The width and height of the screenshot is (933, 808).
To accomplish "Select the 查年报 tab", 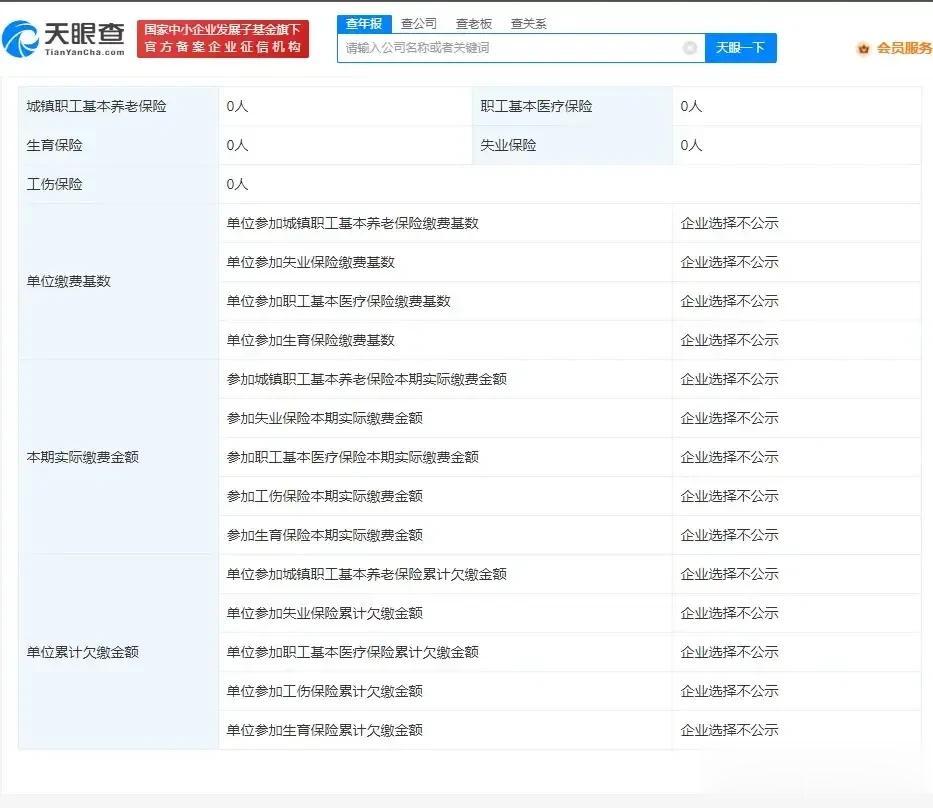I will (363, 23).
